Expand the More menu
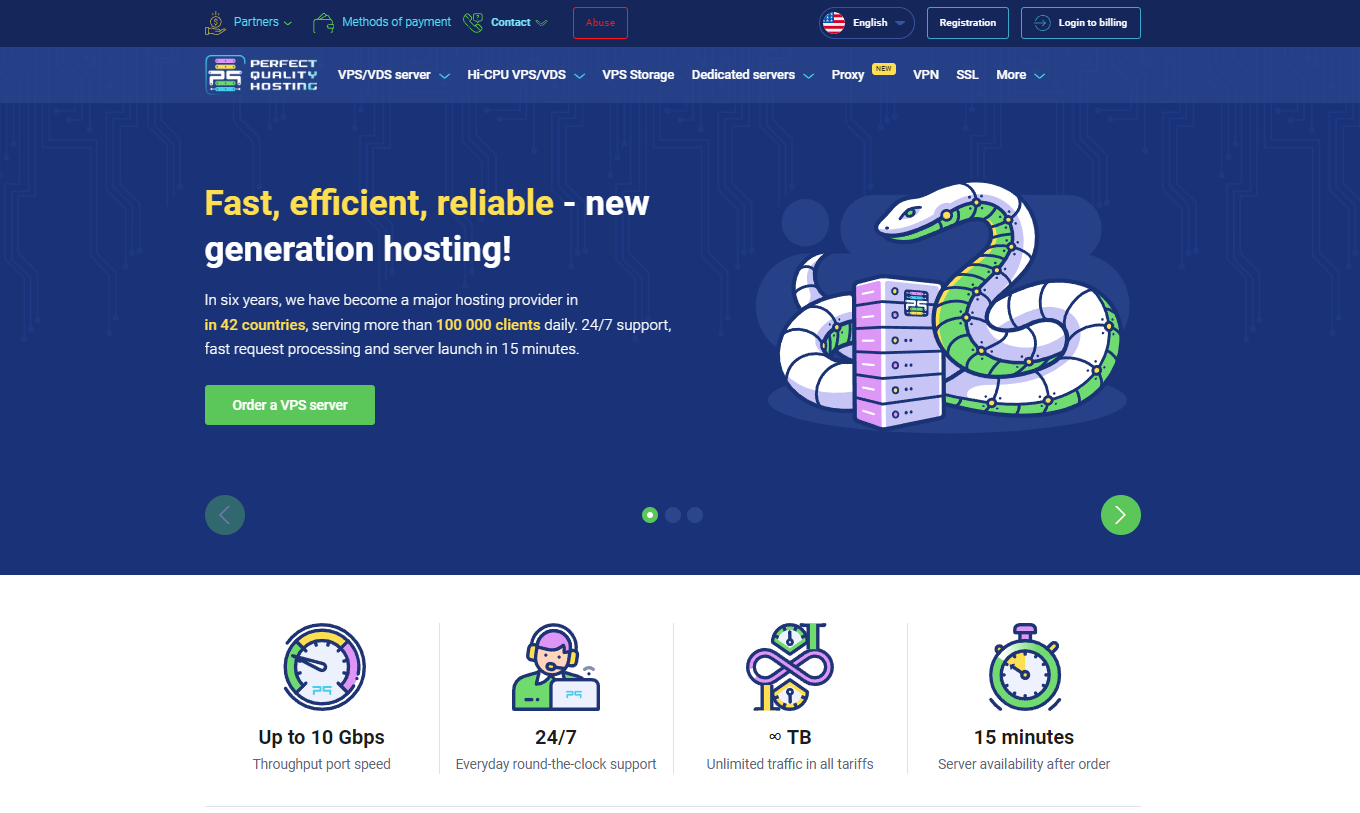The image size is (1360, 813). tap(1021, 75)
